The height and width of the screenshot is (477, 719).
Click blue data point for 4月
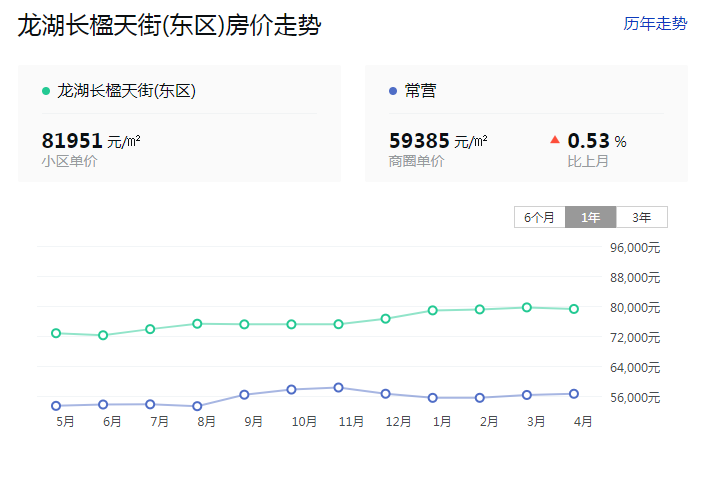click(x=574, y=394)
